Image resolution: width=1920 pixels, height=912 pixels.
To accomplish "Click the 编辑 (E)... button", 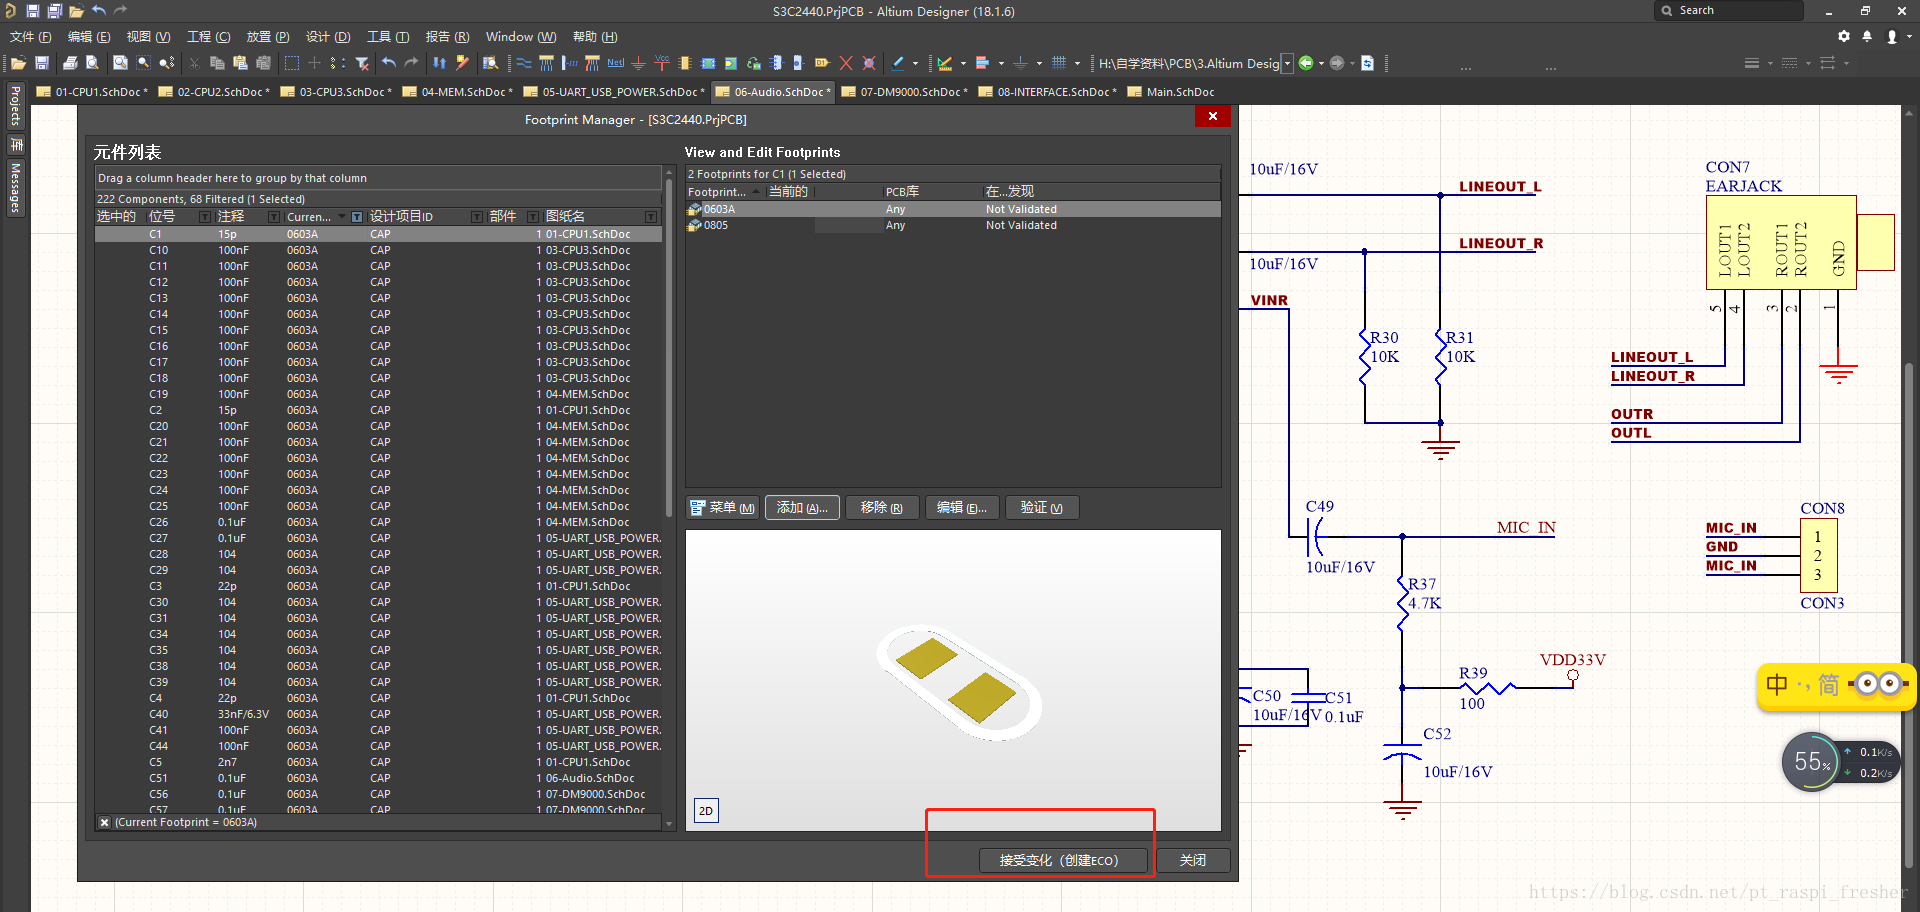I will pos(961,508).
